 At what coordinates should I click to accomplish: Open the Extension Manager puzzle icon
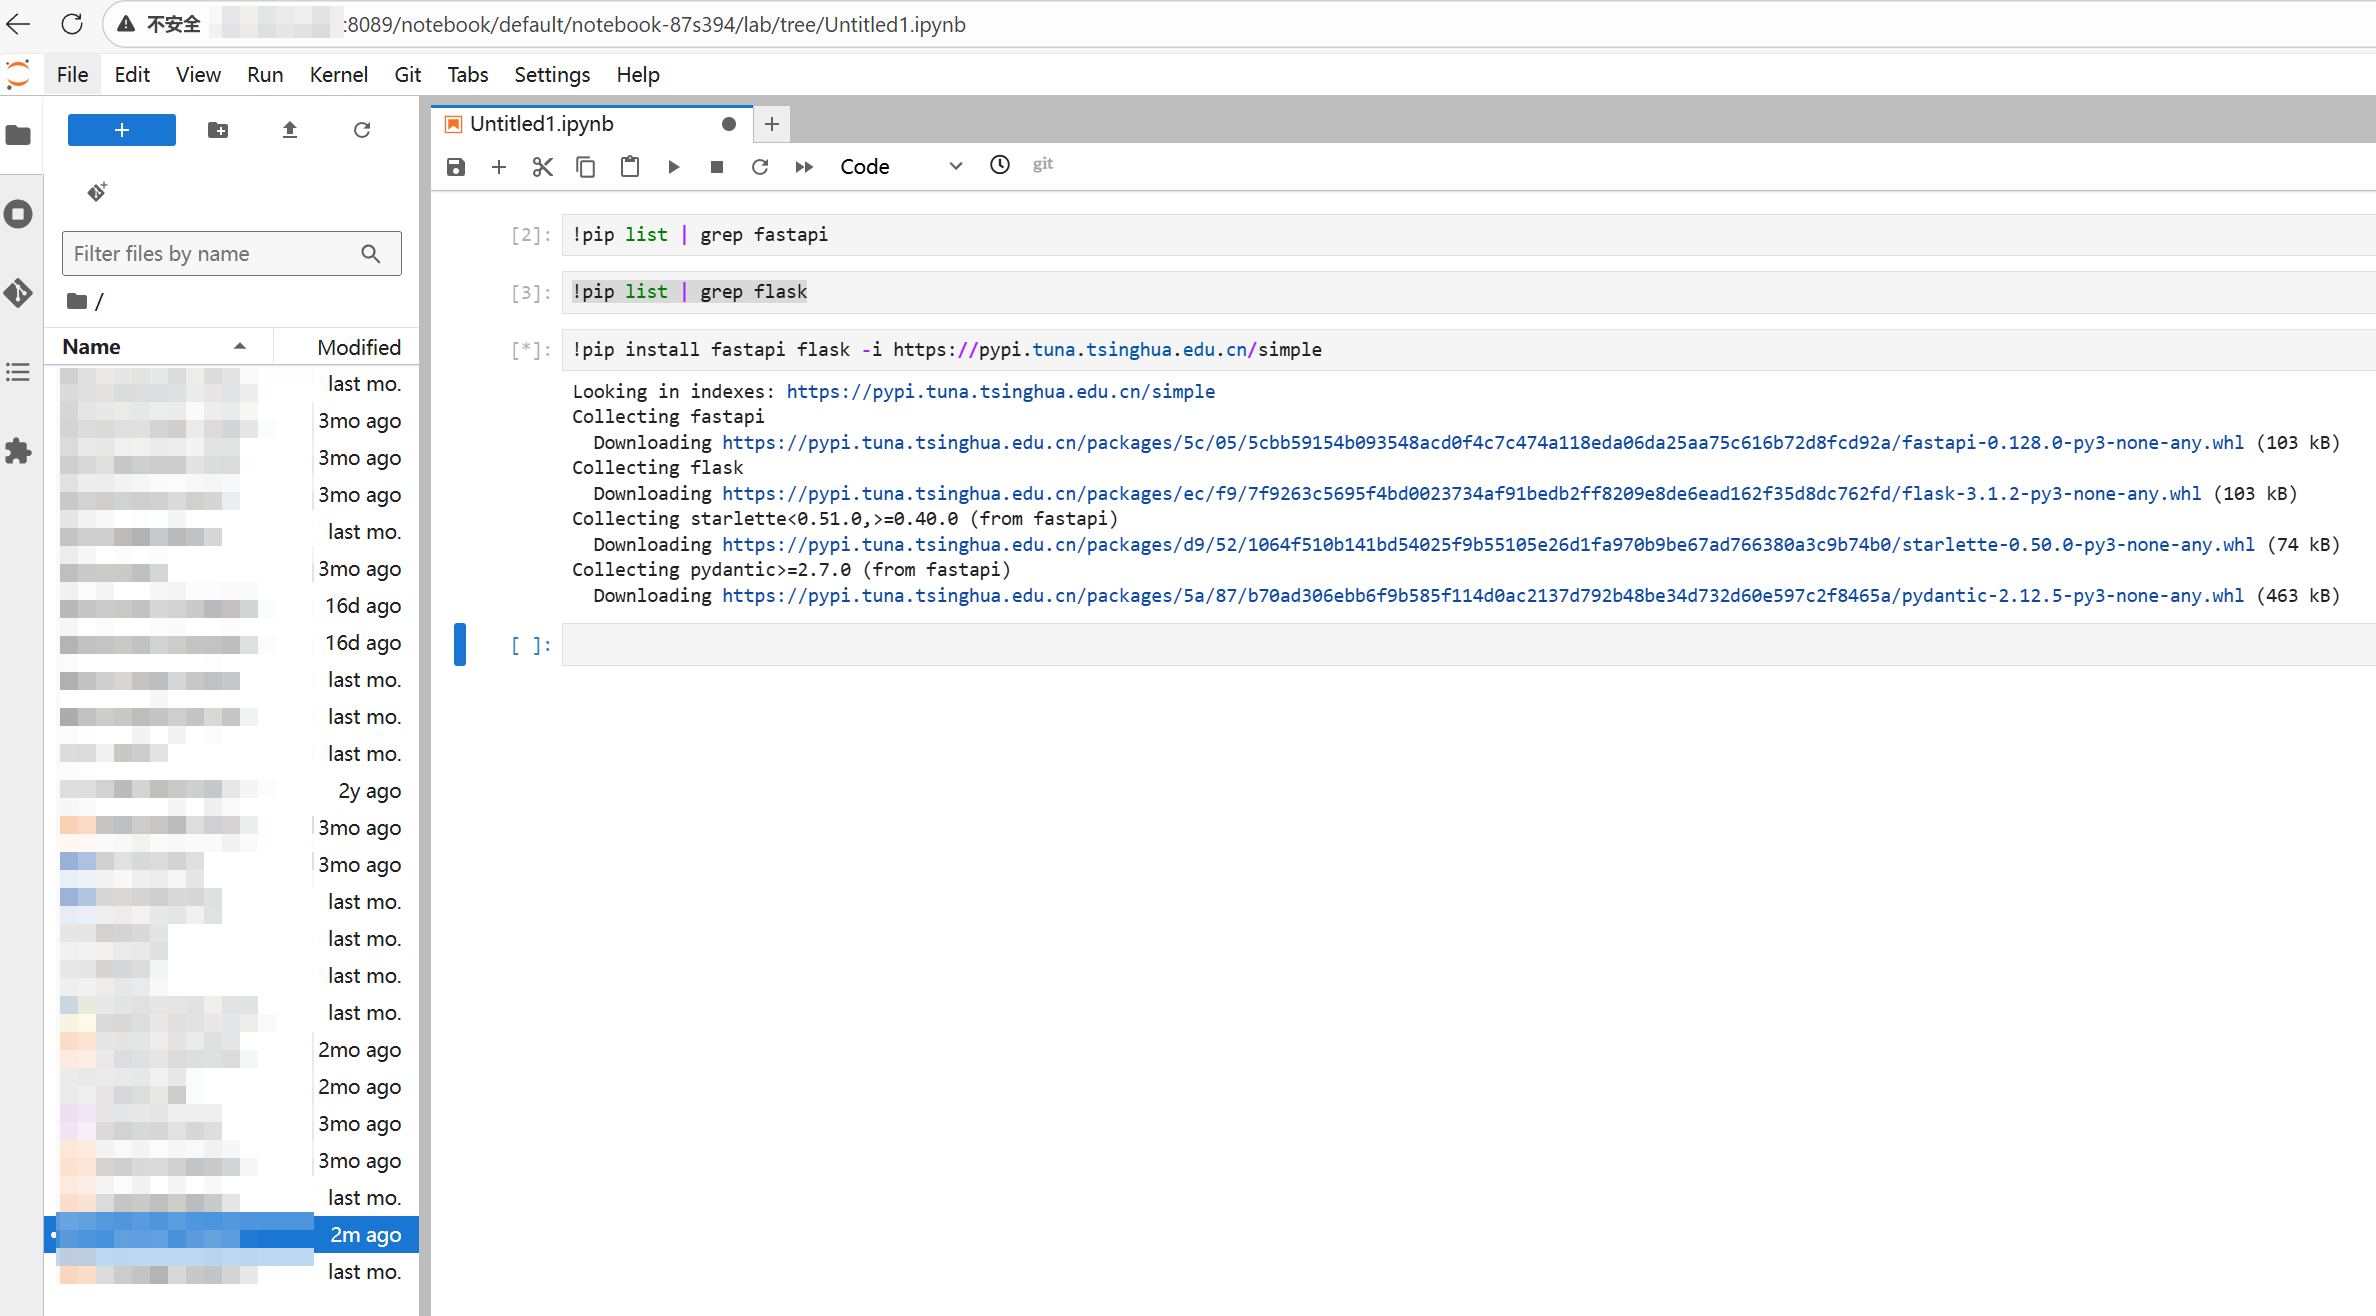pos(18,451)
